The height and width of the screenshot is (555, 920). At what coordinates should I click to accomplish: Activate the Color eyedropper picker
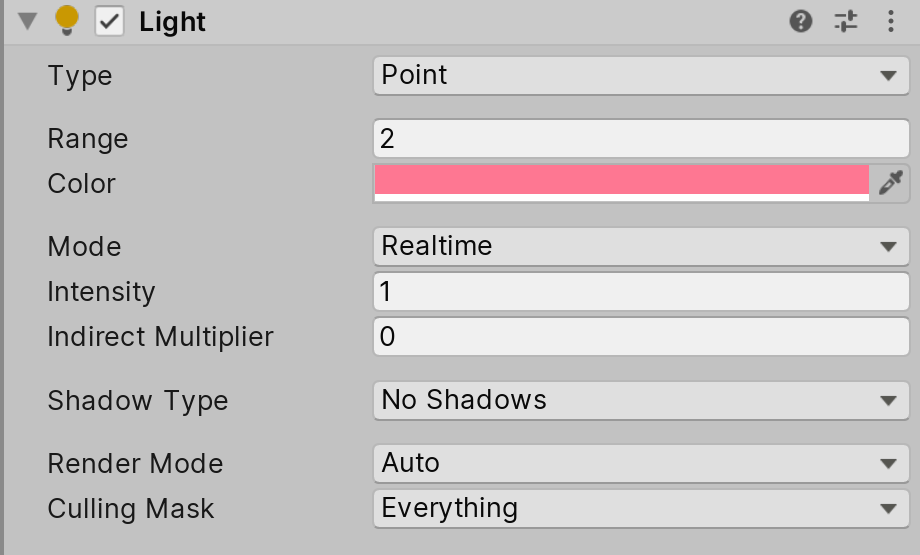[890, 183]
